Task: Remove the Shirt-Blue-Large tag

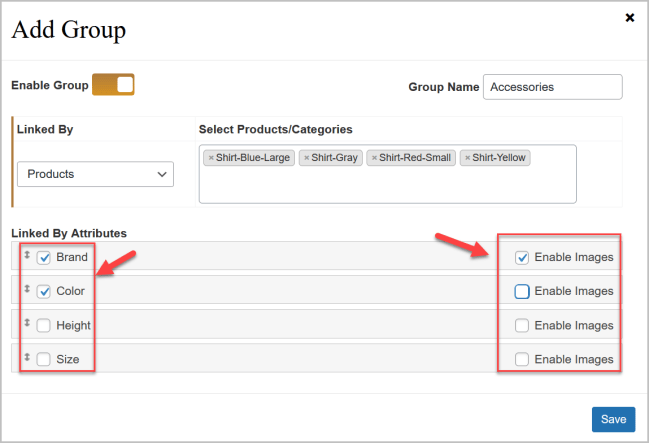Action: point(210,158)
